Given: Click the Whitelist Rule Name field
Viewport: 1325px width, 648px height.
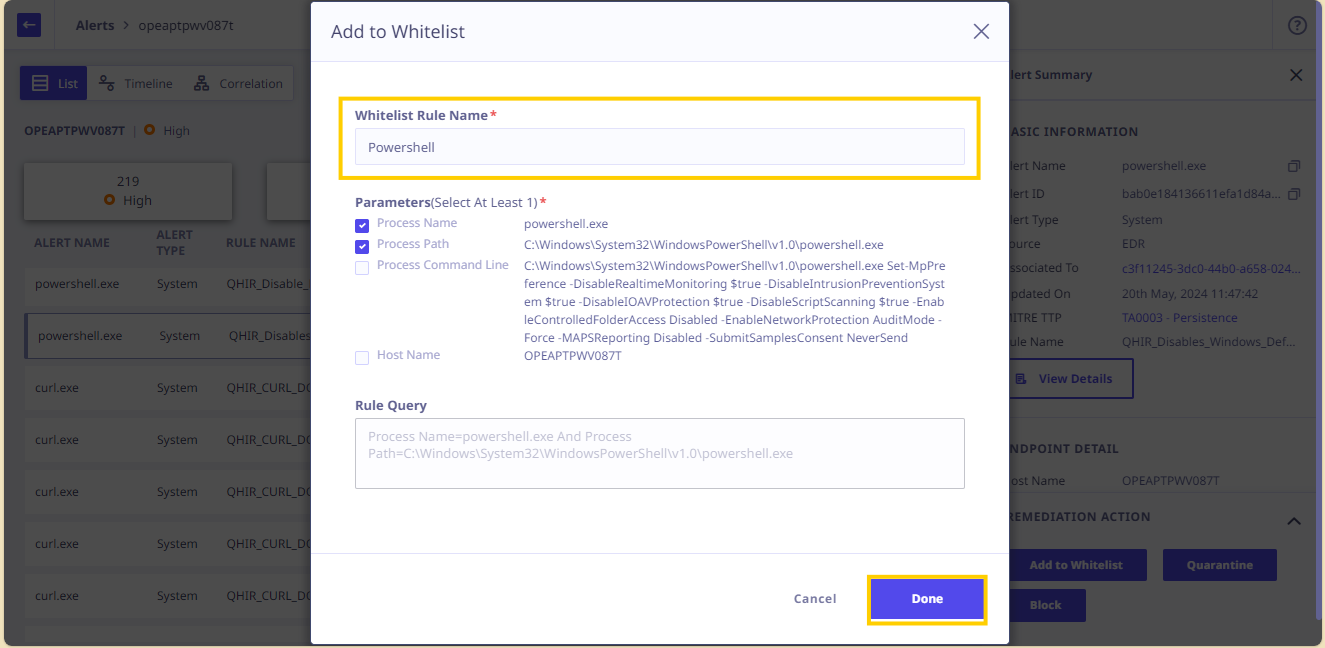Looking at the screenshot, I should 660,146.
